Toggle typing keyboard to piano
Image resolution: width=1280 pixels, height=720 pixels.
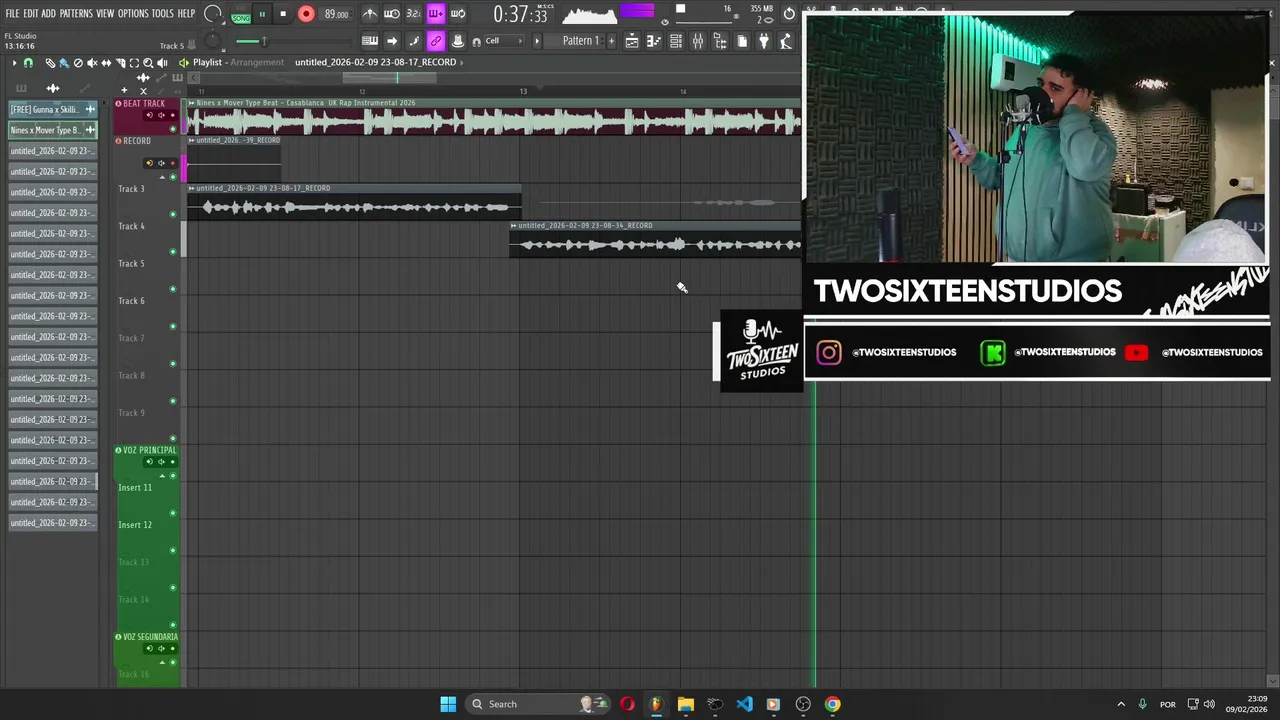tap(370, 41)
